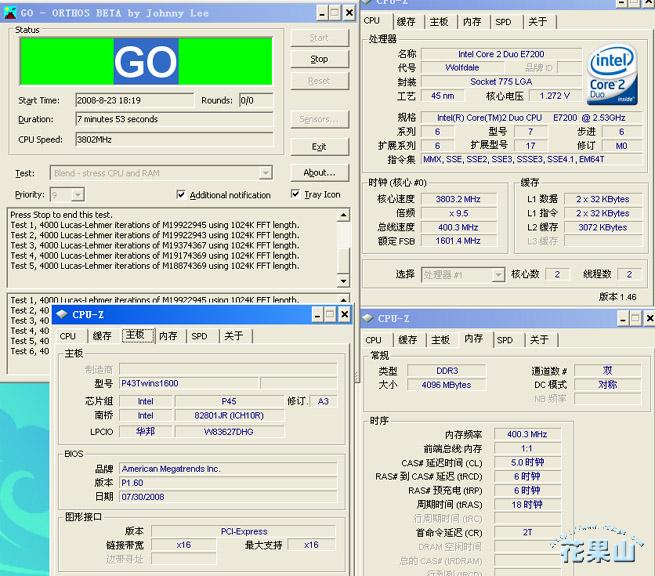Click the DDR3 memory type value
655x576 pixels.
[447, 370]
